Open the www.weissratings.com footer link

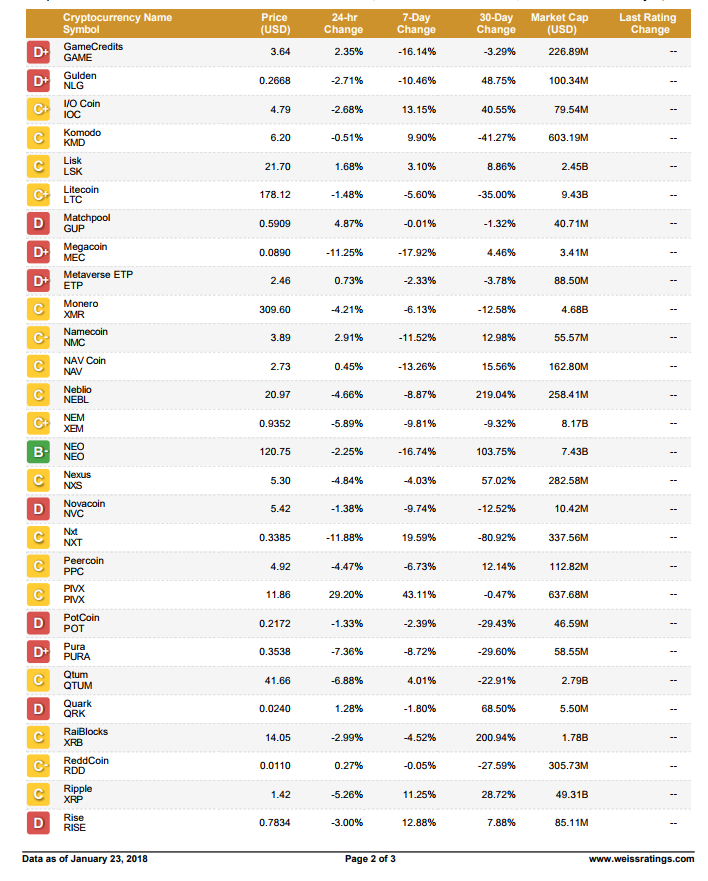pyautogui.click(x=641, y=859)
